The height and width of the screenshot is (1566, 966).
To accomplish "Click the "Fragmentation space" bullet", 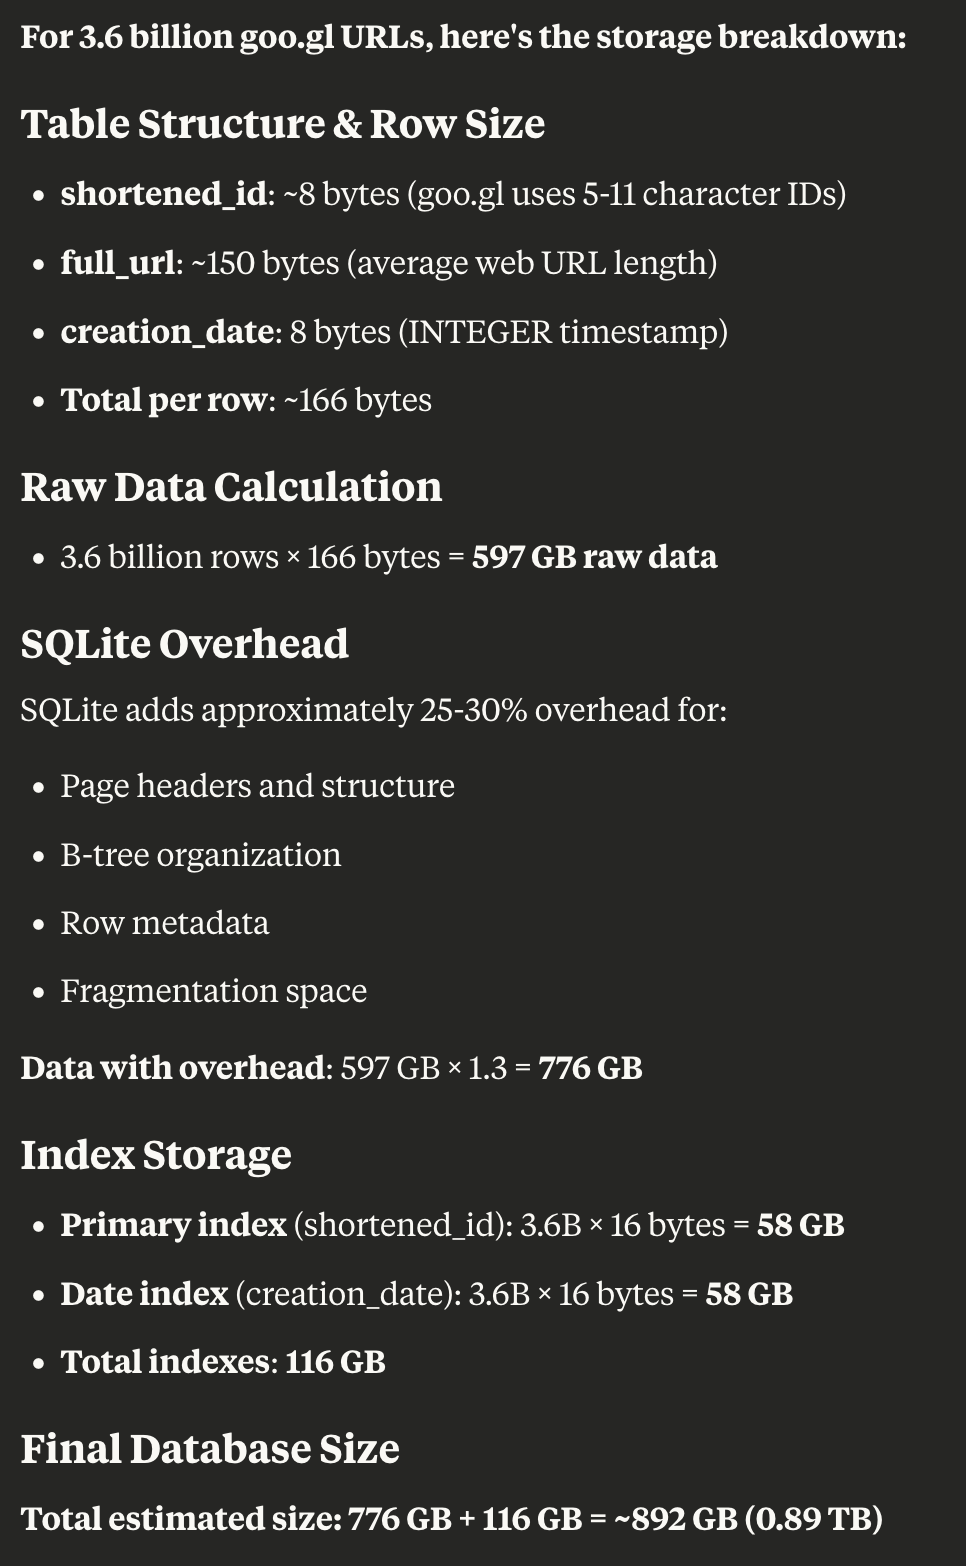I will coord(213,991).
